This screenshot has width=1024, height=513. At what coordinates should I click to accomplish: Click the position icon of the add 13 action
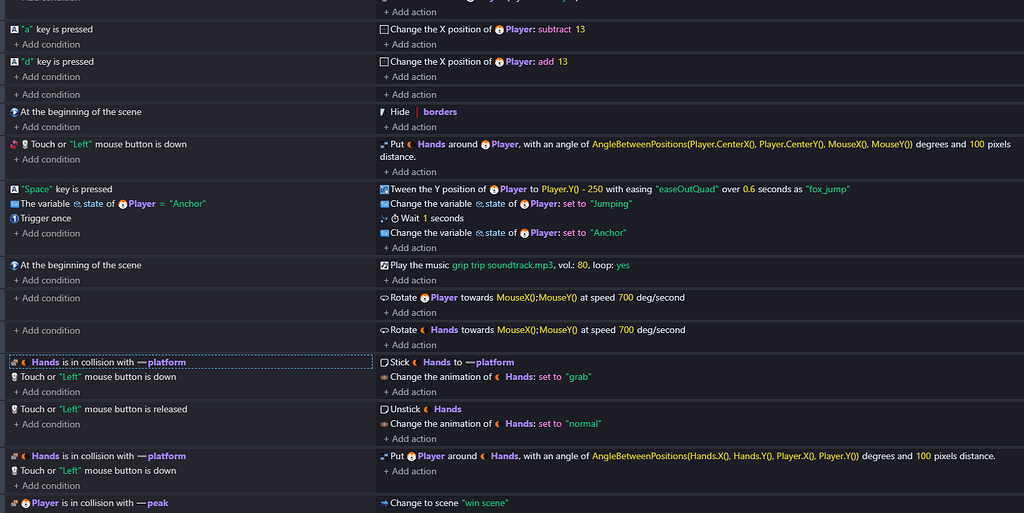(384, 62)
